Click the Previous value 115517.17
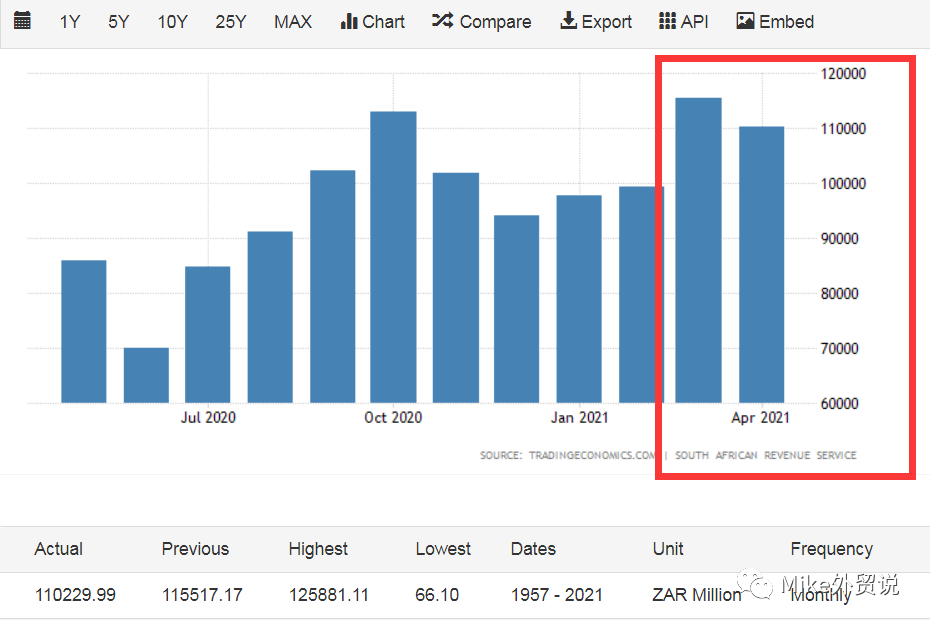 coord(202,595)
